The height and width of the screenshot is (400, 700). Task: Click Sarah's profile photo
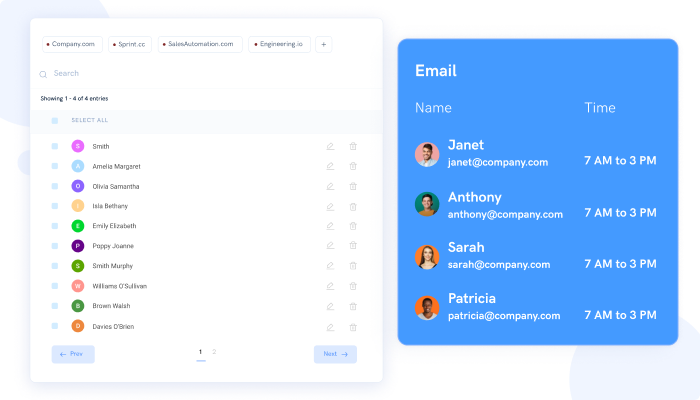pyautogui.click(x=427, y=257)
